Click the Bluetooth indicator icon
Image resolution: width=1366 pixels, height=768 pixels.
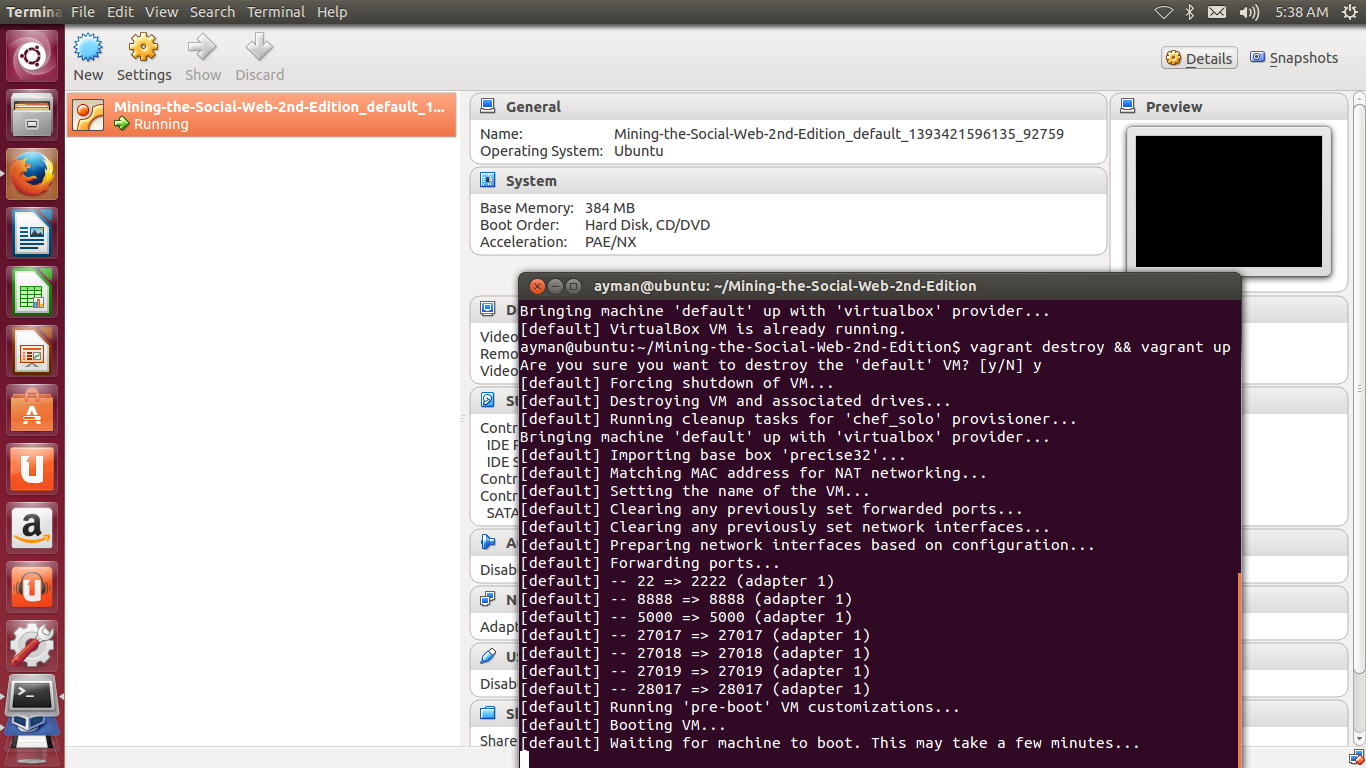tap(1190, 12)
